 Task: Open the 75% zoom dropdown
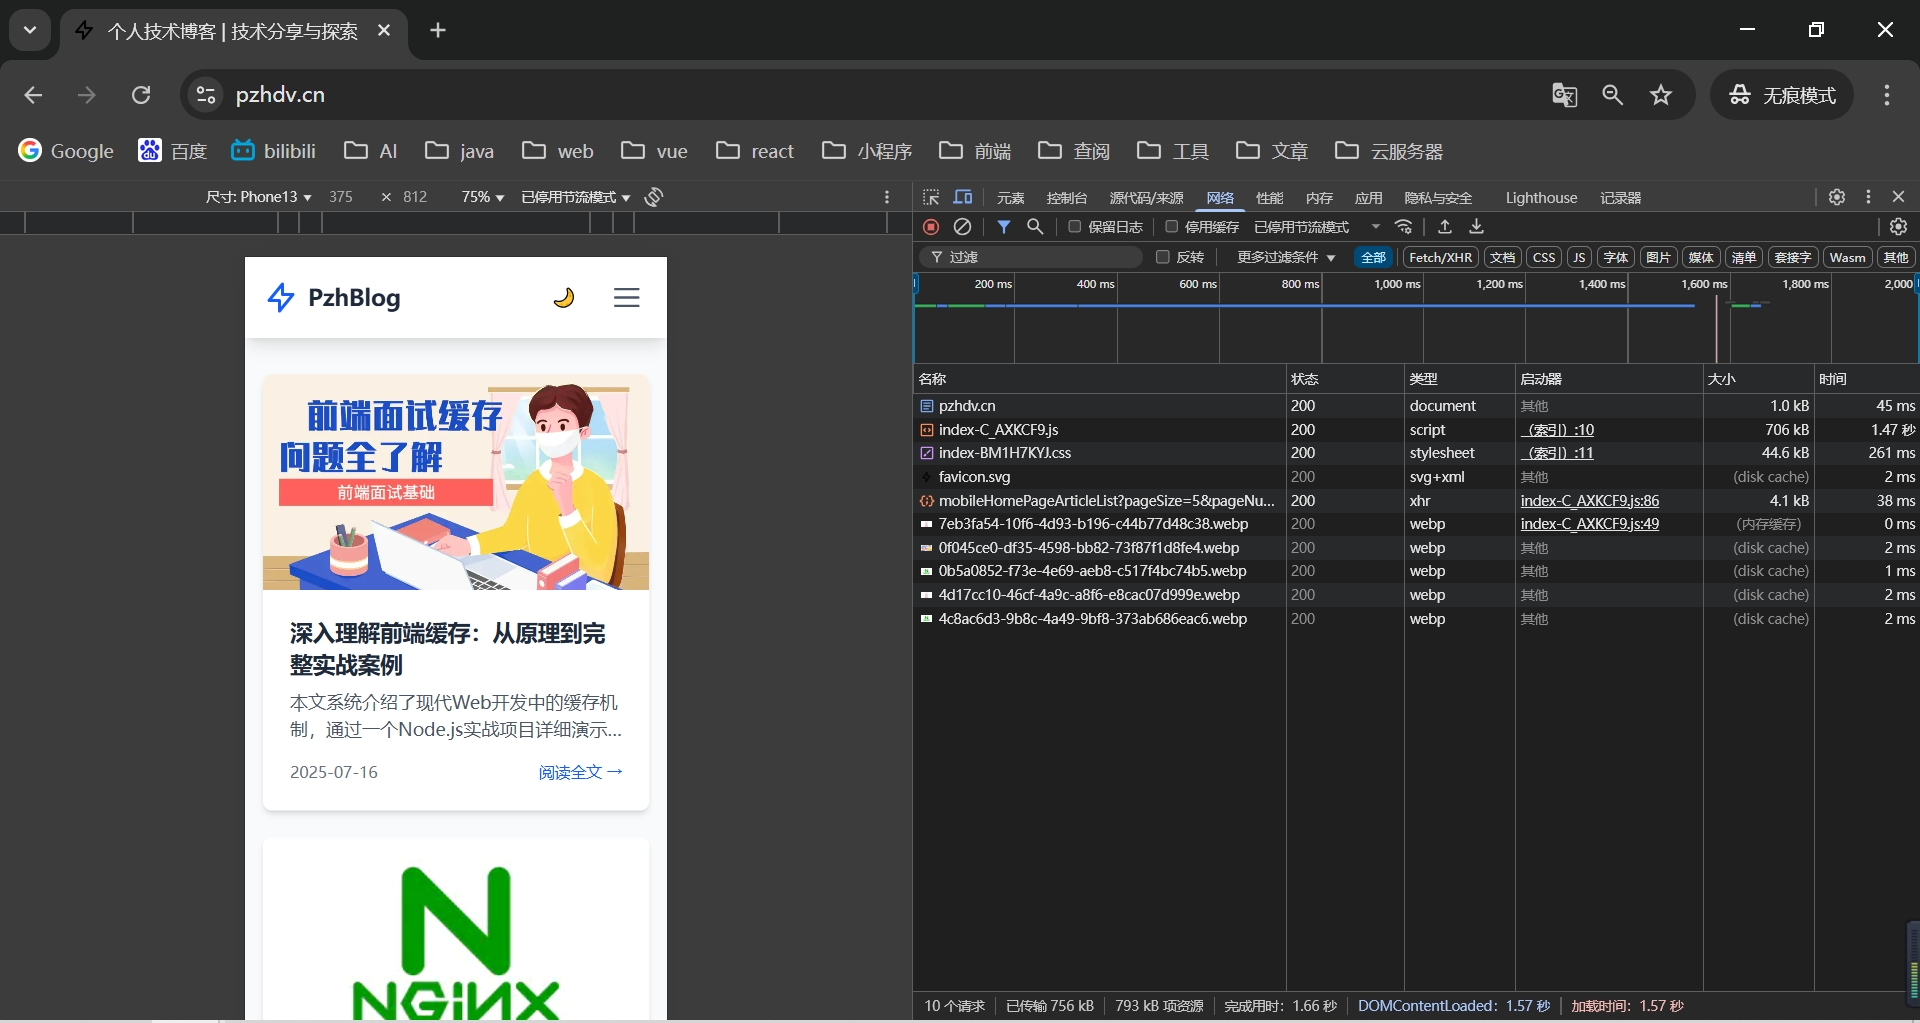click(x=482, y=197)
